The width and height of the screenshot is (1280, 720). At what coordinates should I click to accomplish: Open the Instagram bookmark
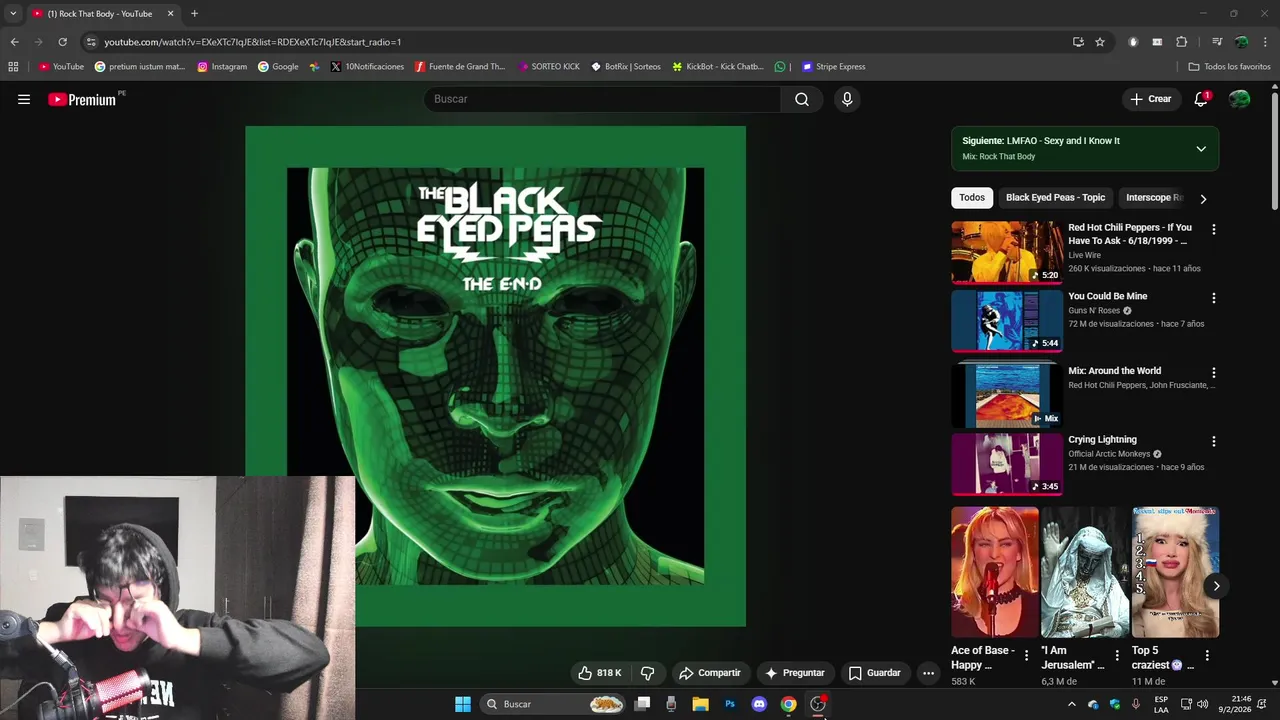tap(222, 67)
